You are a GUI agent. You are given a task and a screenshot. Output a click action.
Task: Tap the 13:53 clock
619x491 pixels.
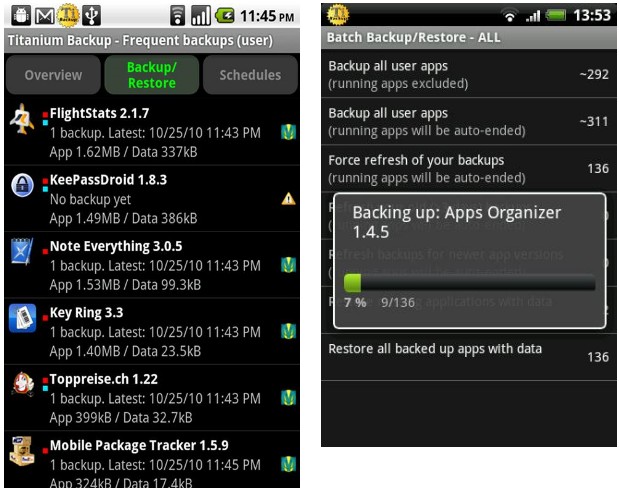(x=592, y=15)
